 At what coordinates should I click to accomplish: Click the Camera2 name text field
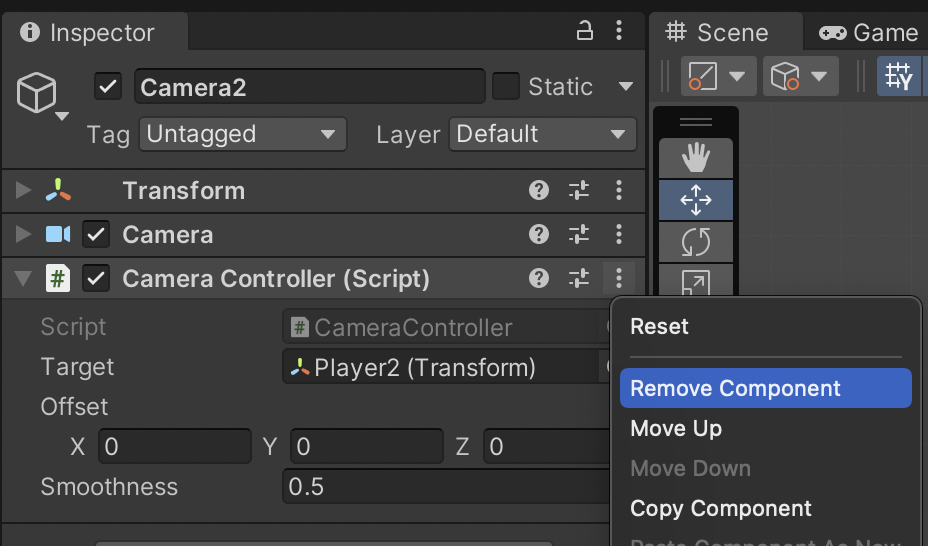point(309,87)
